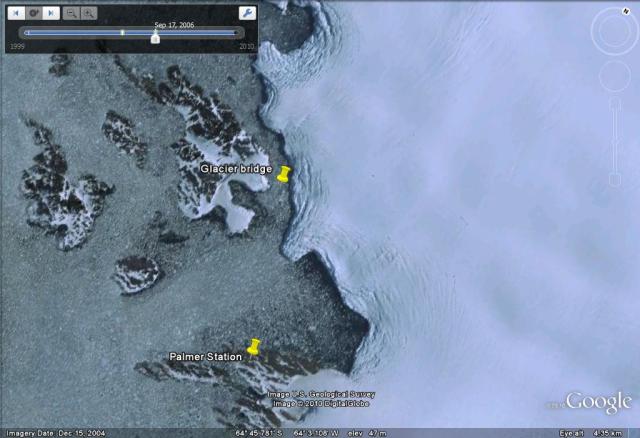Click the Glacier bridge placemark label

click(235, 169)
